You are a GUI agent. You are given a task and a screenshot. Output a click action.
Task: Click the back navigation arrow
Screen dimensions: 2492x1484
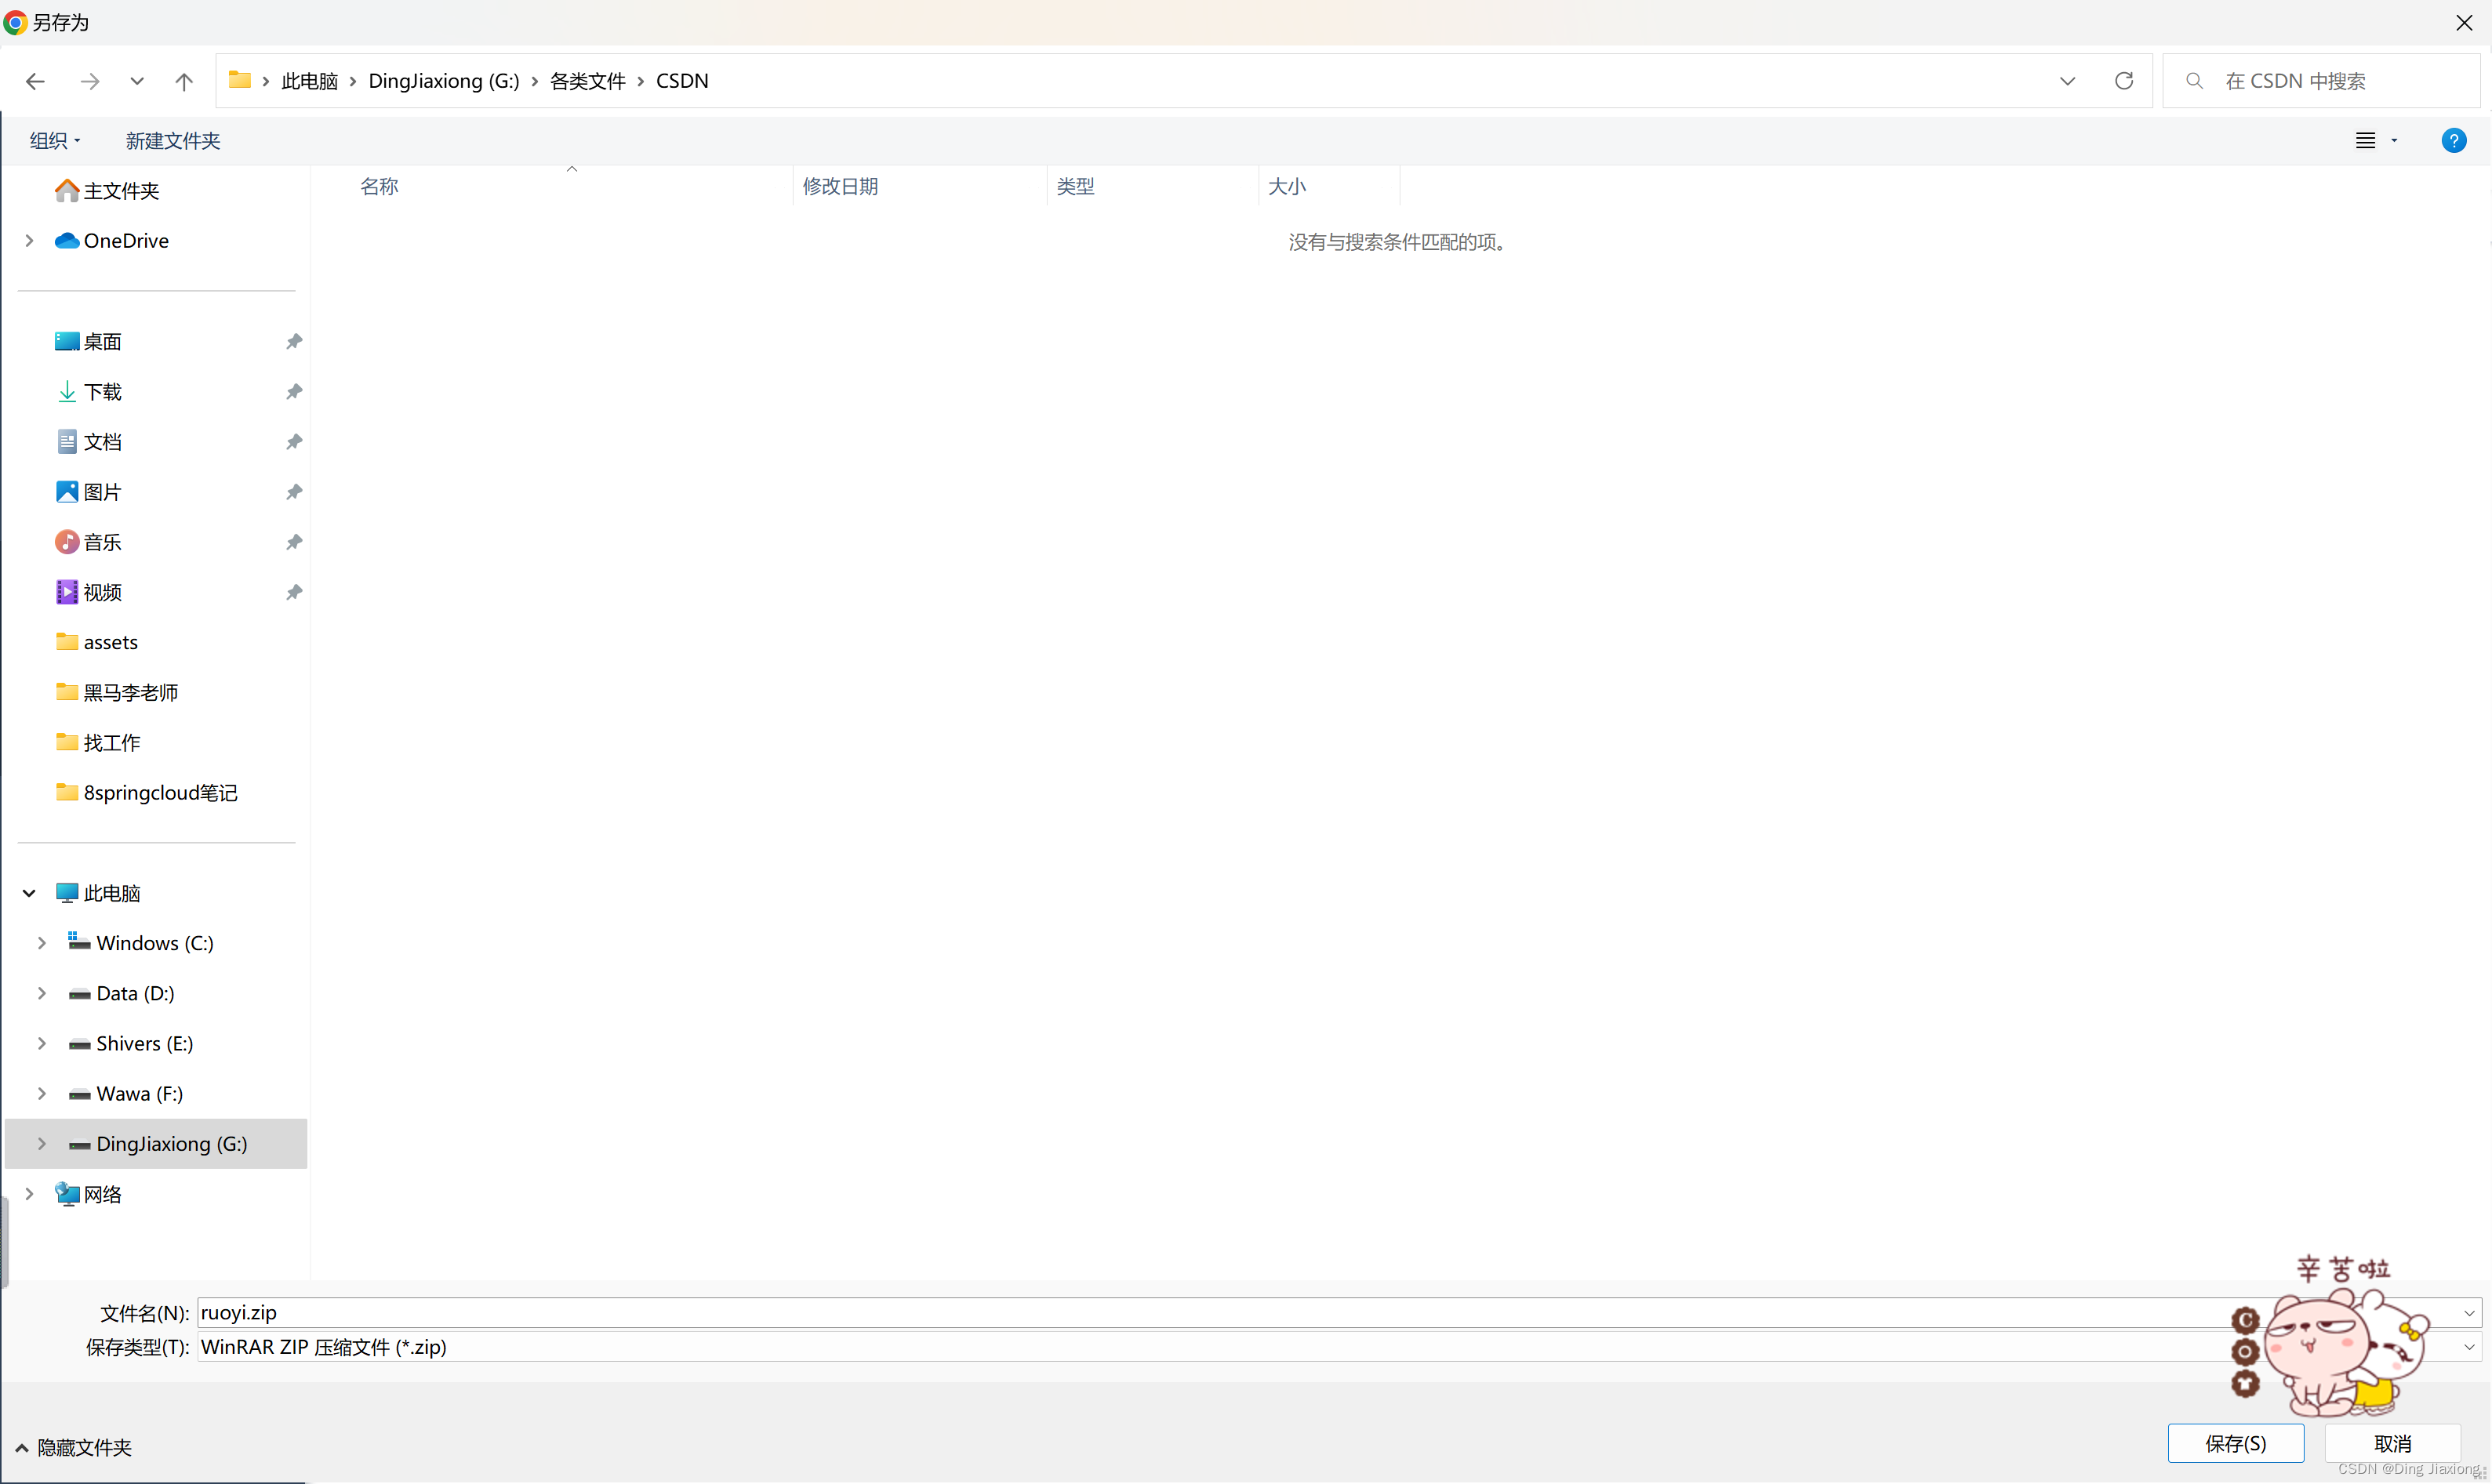tap(35, 81)
